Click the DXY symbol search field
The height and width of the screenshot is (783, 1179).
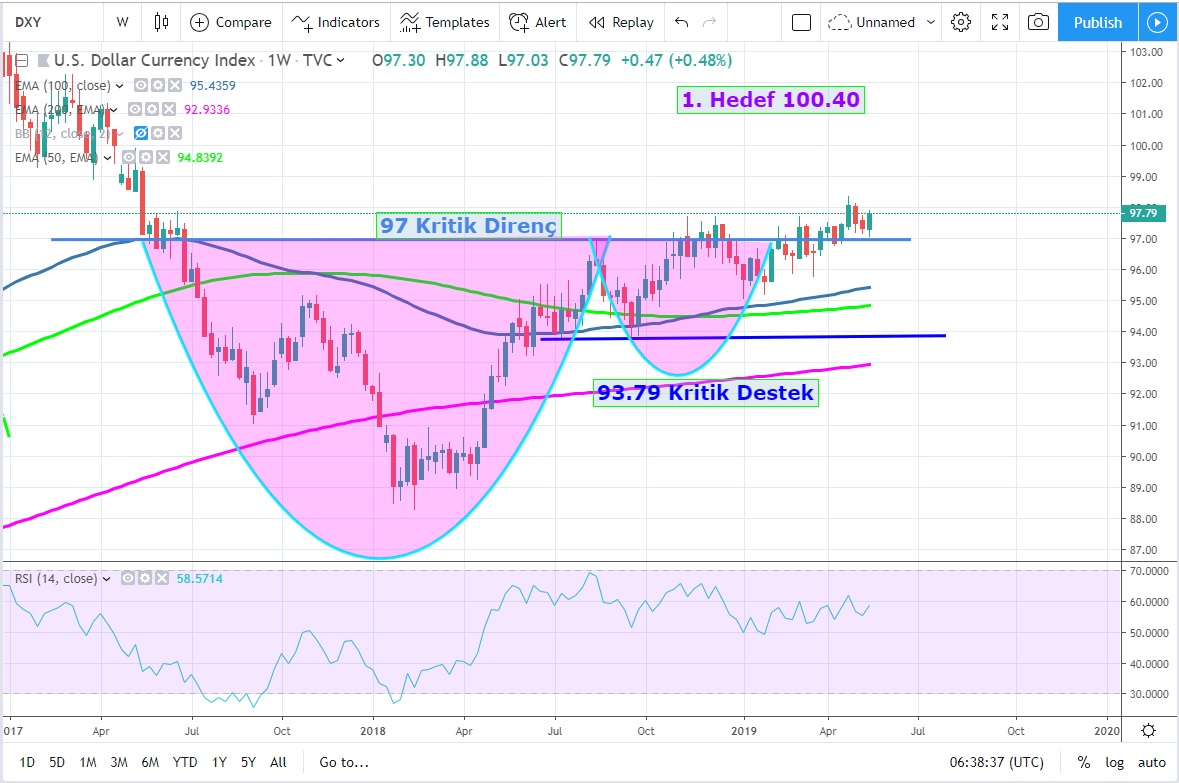pyautogui.click(x=53, y=22)
